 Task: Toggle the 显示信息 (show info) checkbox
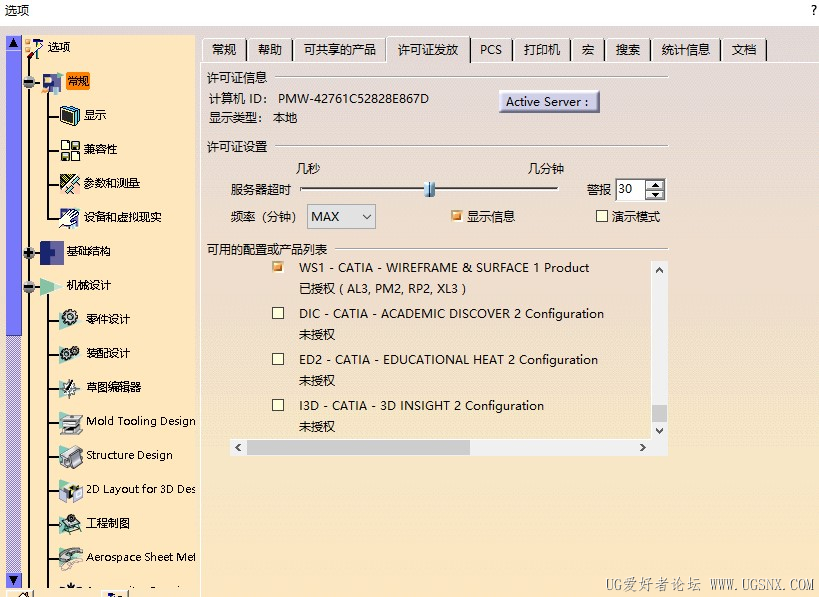coord(457,216)
